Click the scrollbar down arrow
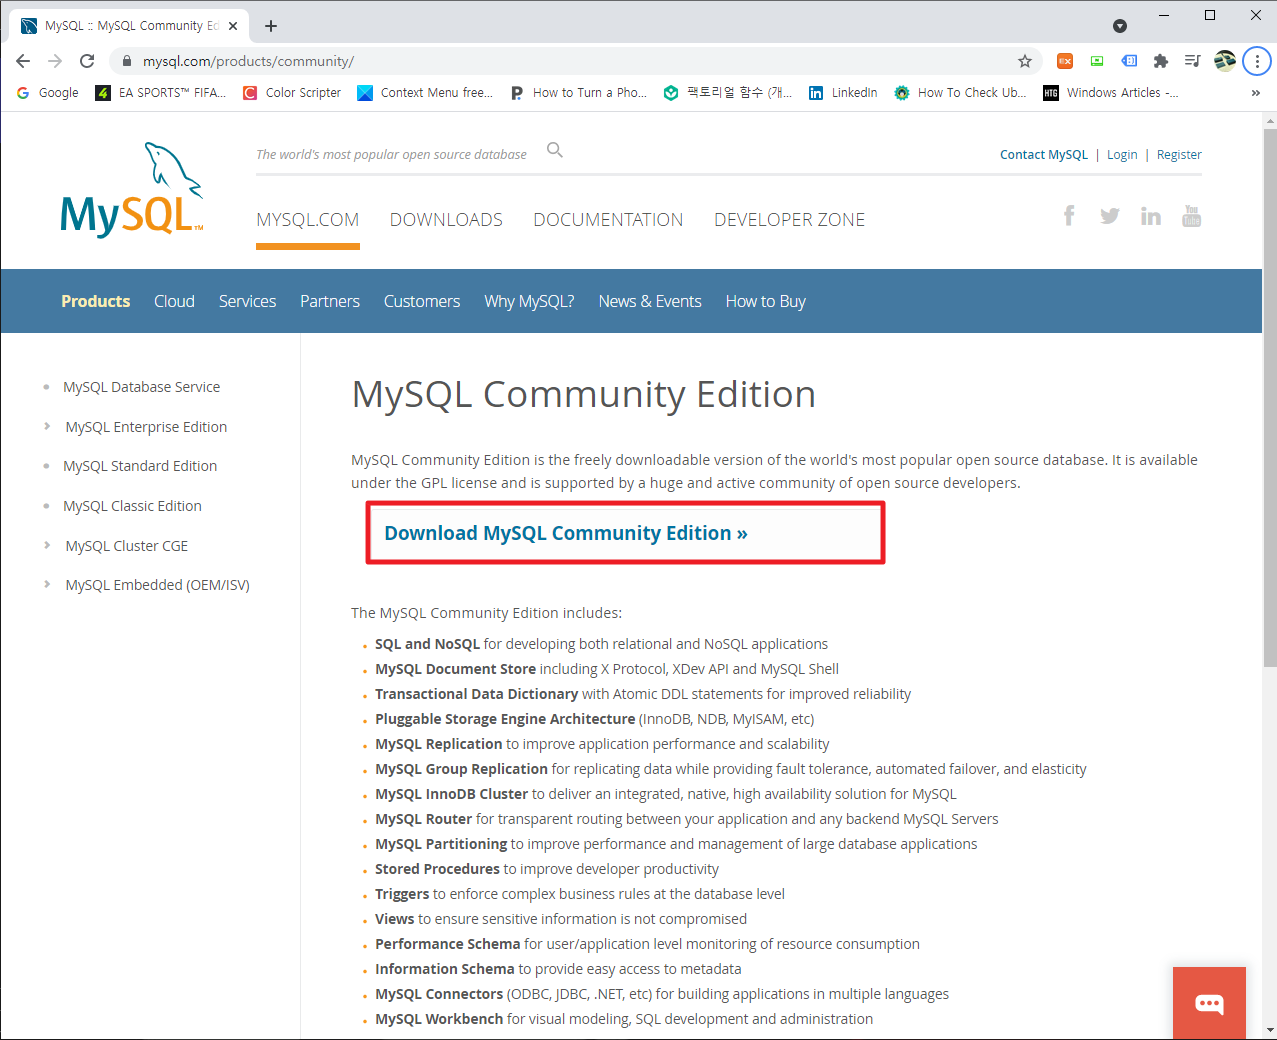This screenshot has height=1040, width=1277. click(x=1270, y=1030)
